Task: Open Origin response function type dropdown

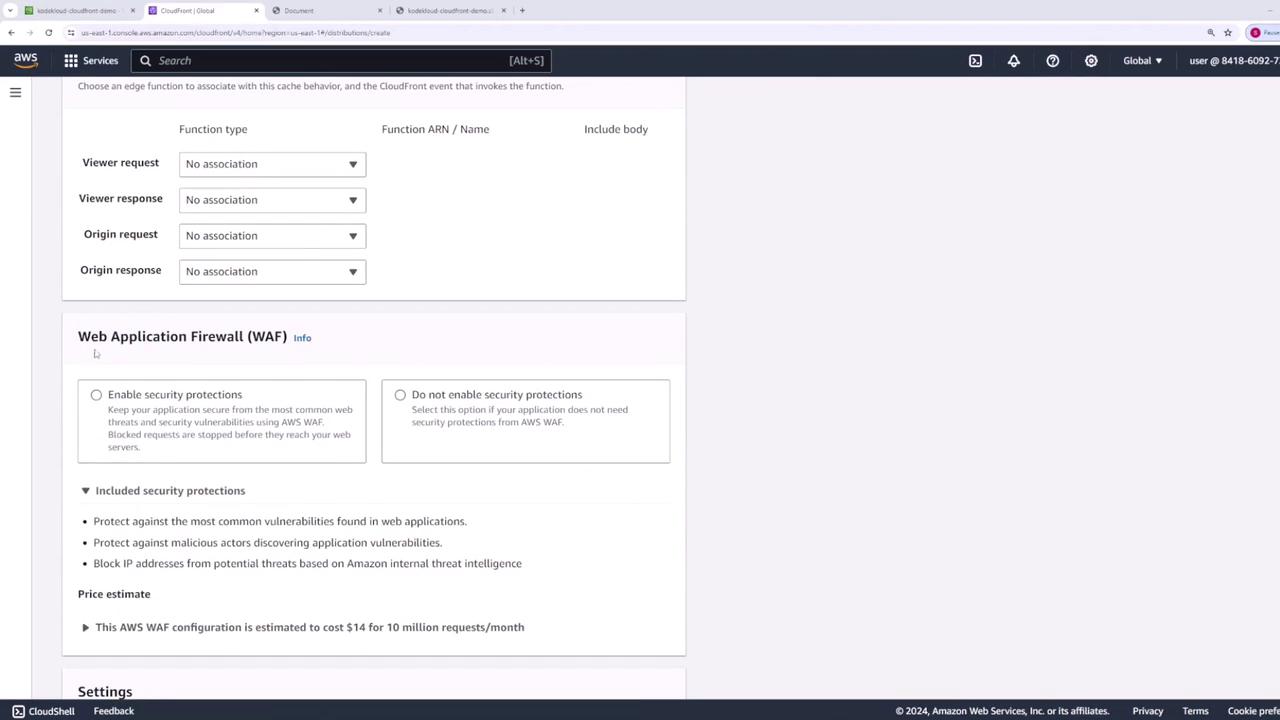Action: (x=272, y=272)
